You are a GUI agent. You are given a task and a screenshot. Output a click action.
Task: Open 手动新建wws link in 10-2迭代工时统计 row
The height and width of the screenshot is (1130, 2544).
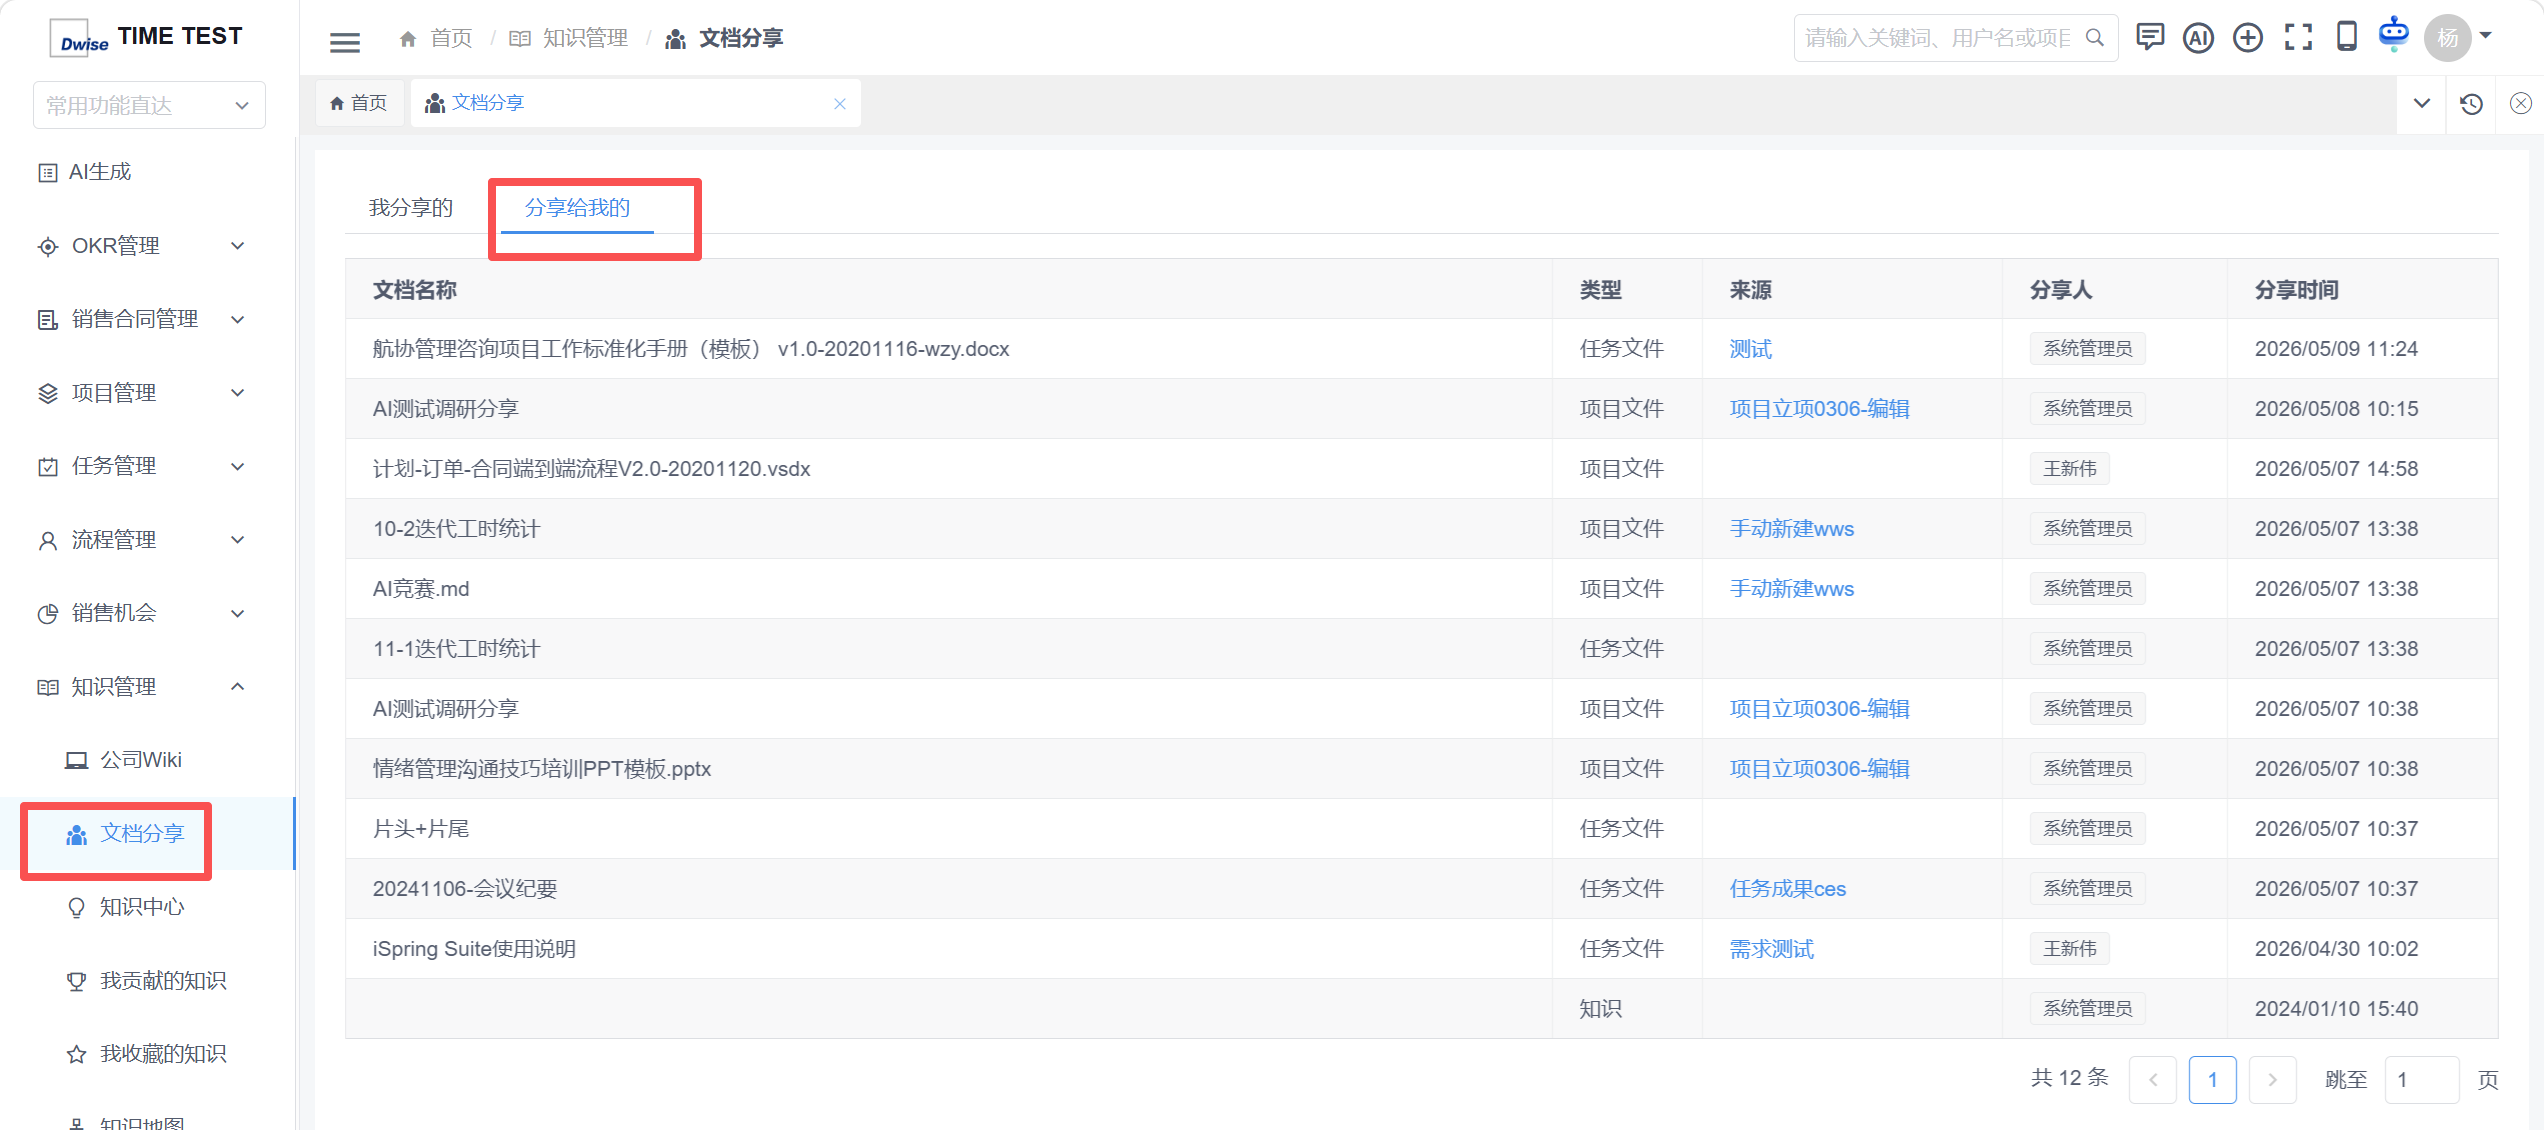[1791, 529]
